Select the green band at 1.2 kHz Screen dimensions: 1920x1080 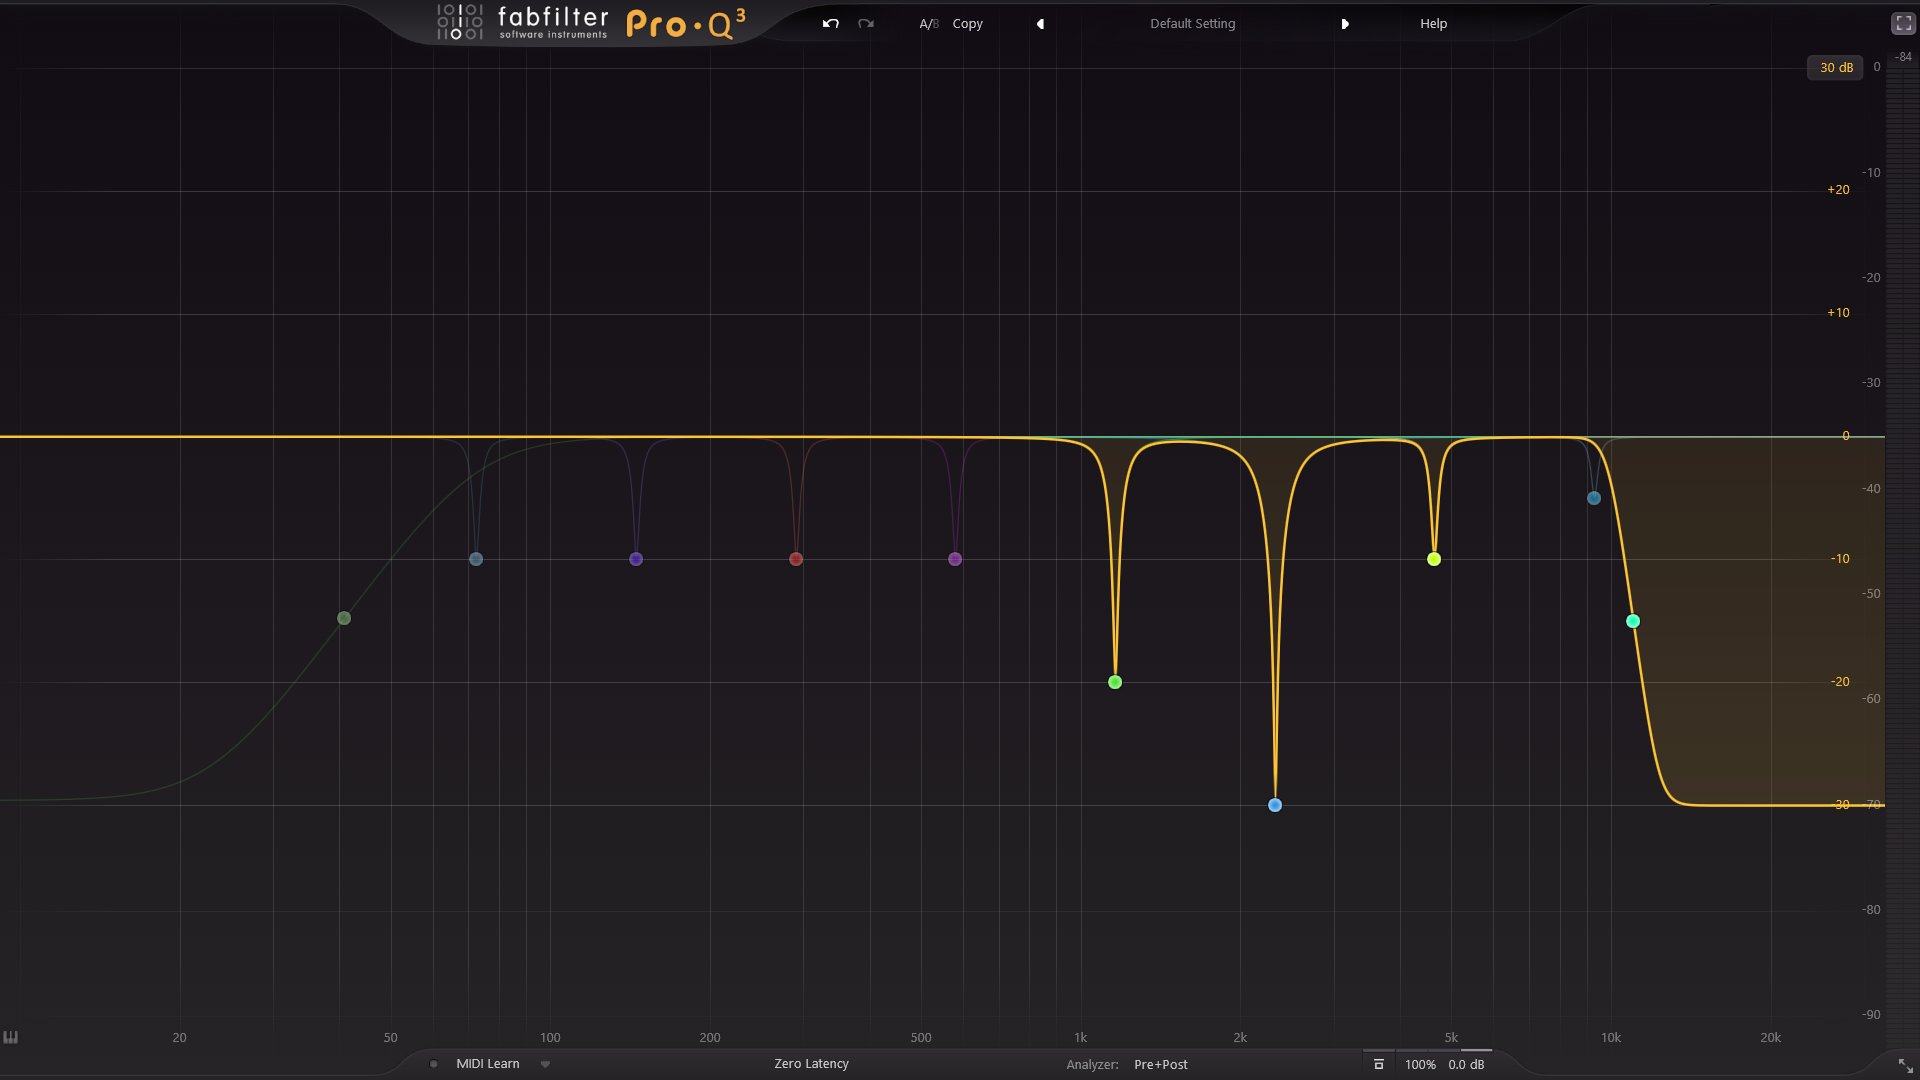coord(1115,682)
